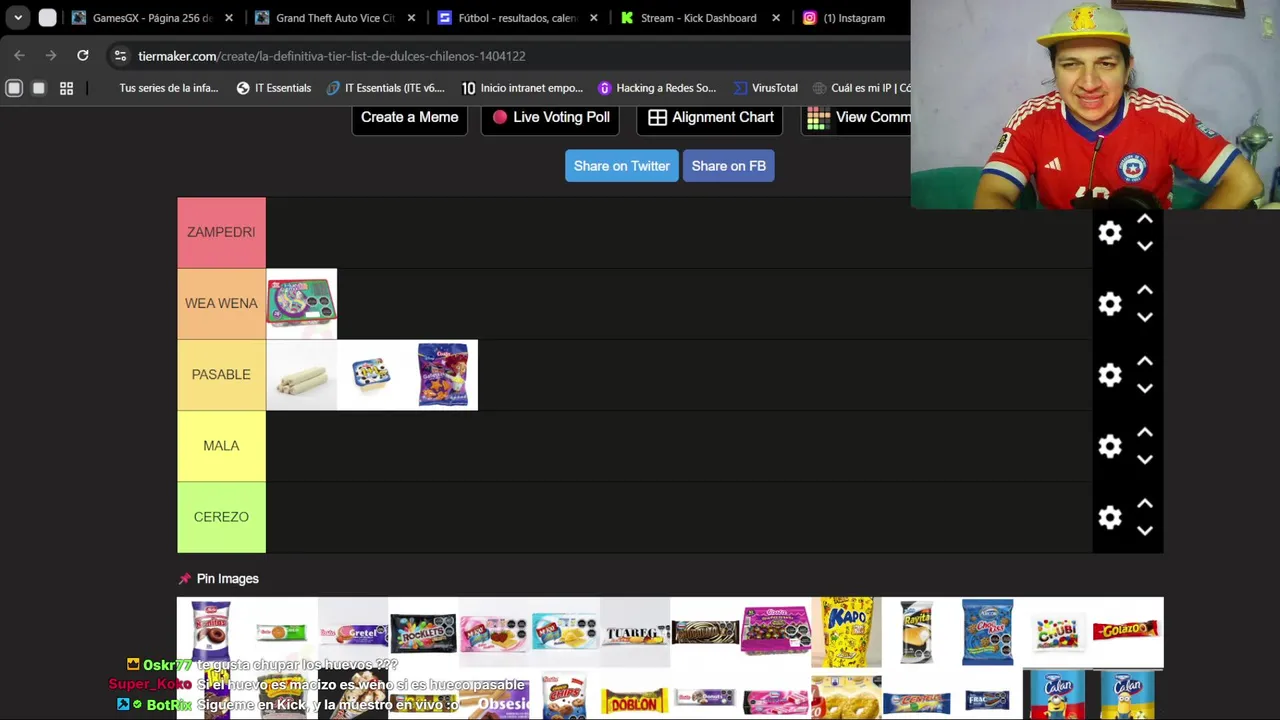Click browser forward arrow

51,56
